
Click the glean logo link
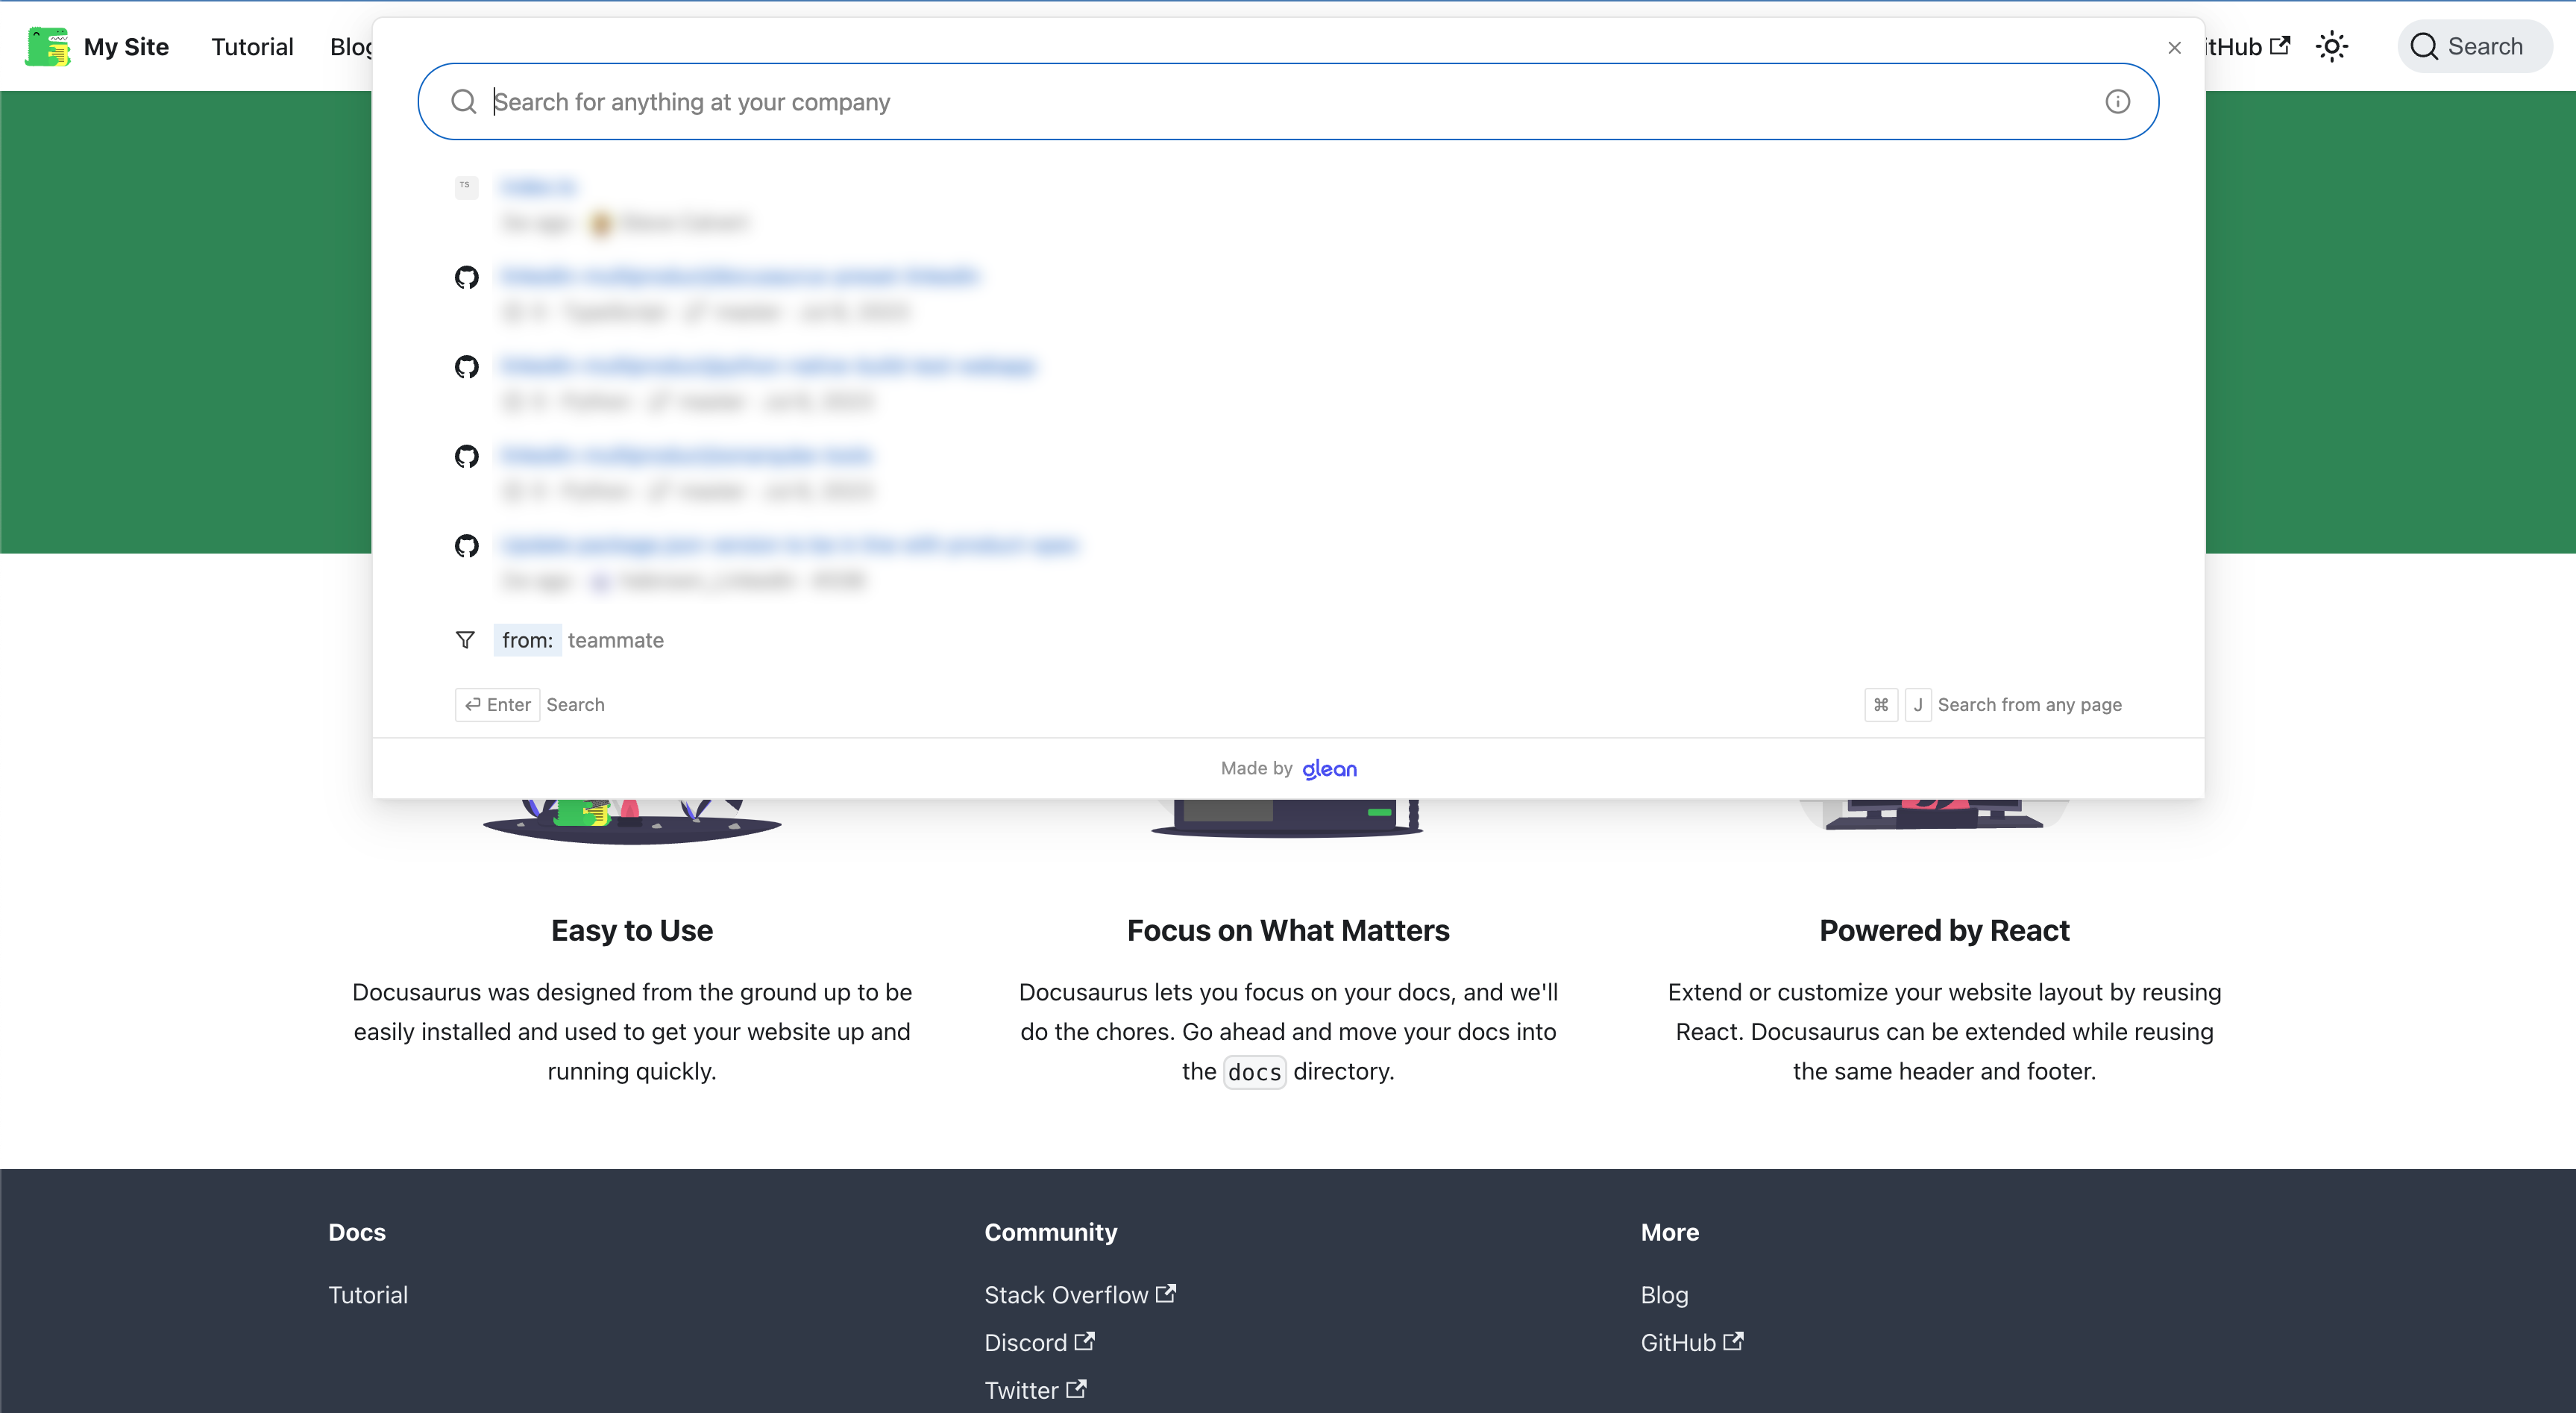(x=1329, y=769)
